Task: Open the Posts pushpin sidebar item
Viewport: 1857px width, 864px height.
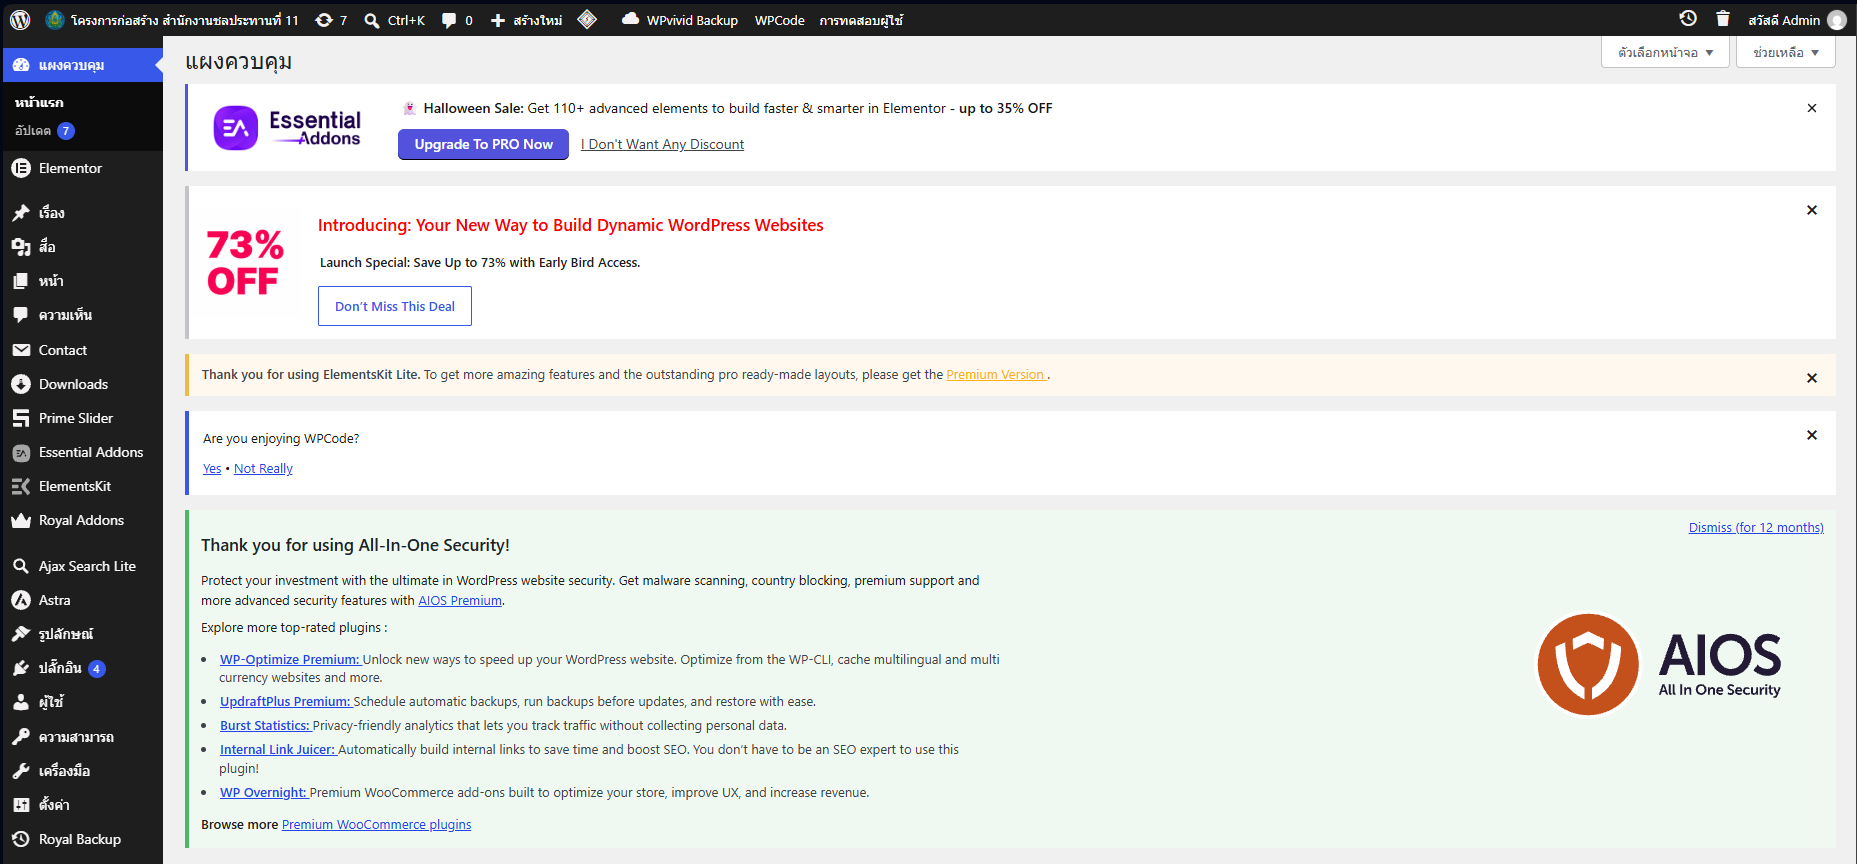Action: 81,212
